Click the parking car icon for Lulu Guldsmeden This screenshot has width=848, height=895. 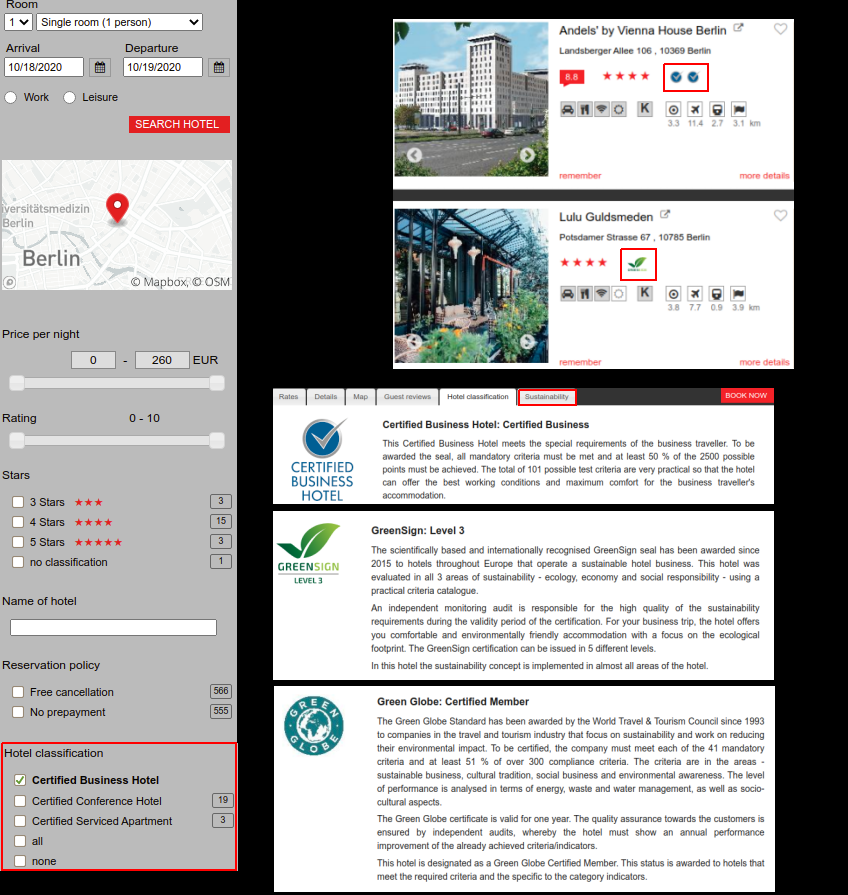[x=568, y=293]
